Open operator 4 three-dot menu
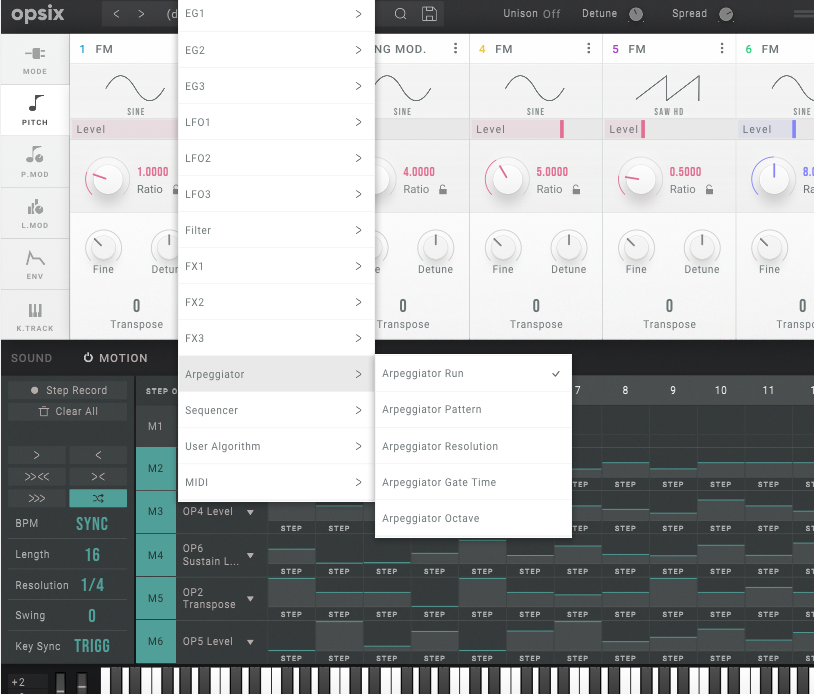 588,48
